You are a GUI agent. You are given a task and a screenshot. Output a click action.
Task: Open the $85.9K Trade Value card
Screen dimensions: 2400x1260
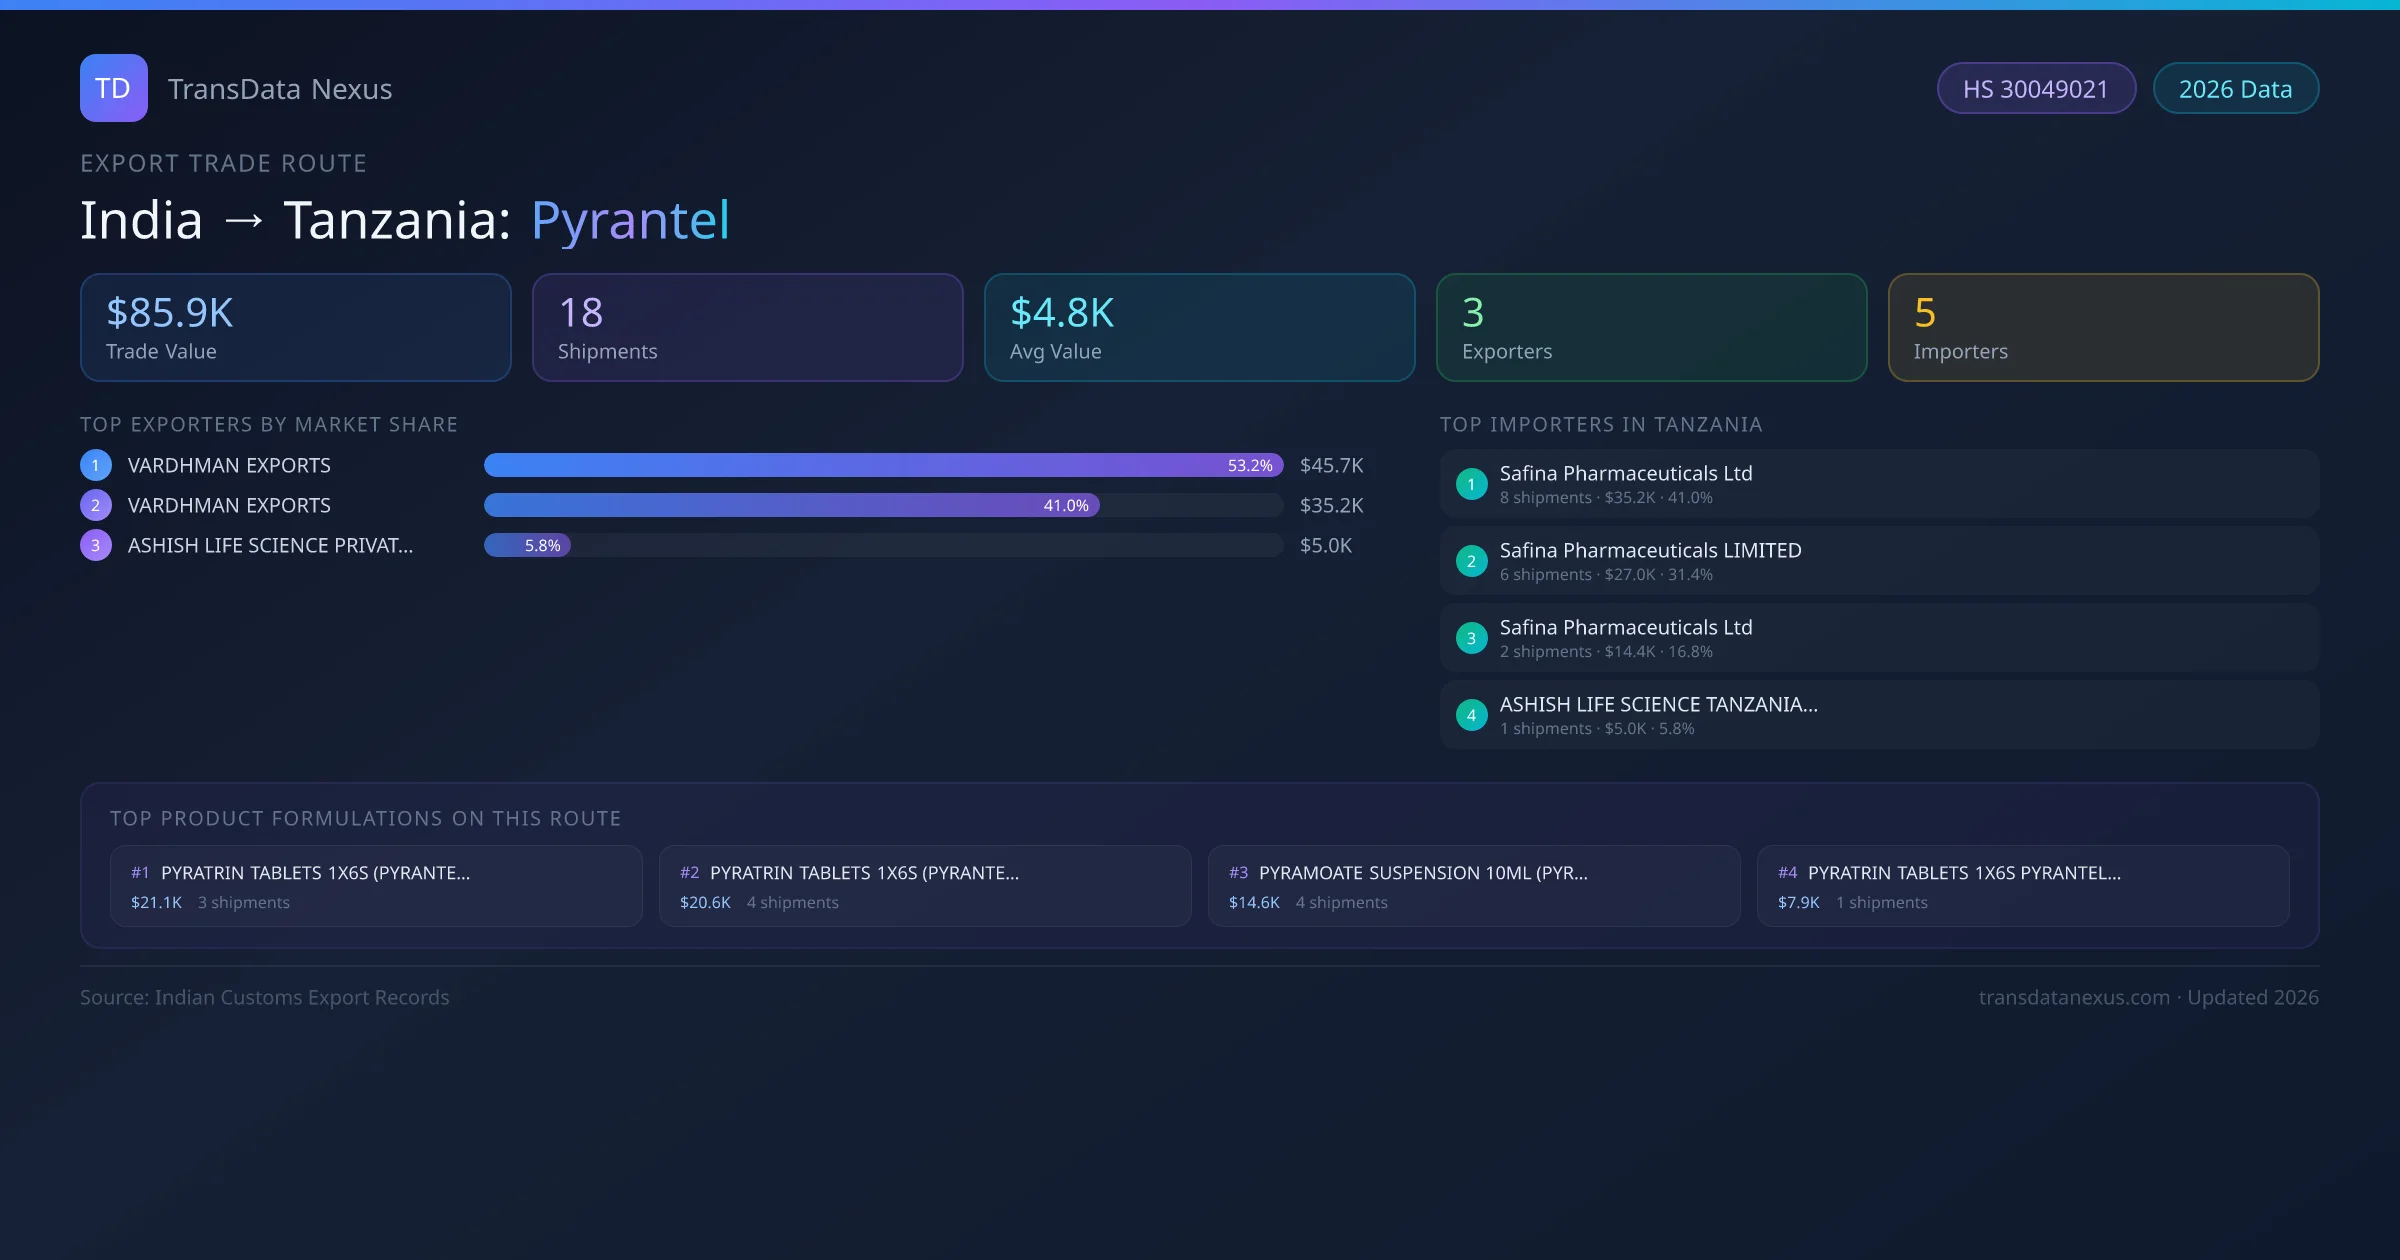[x=296, y=327]
